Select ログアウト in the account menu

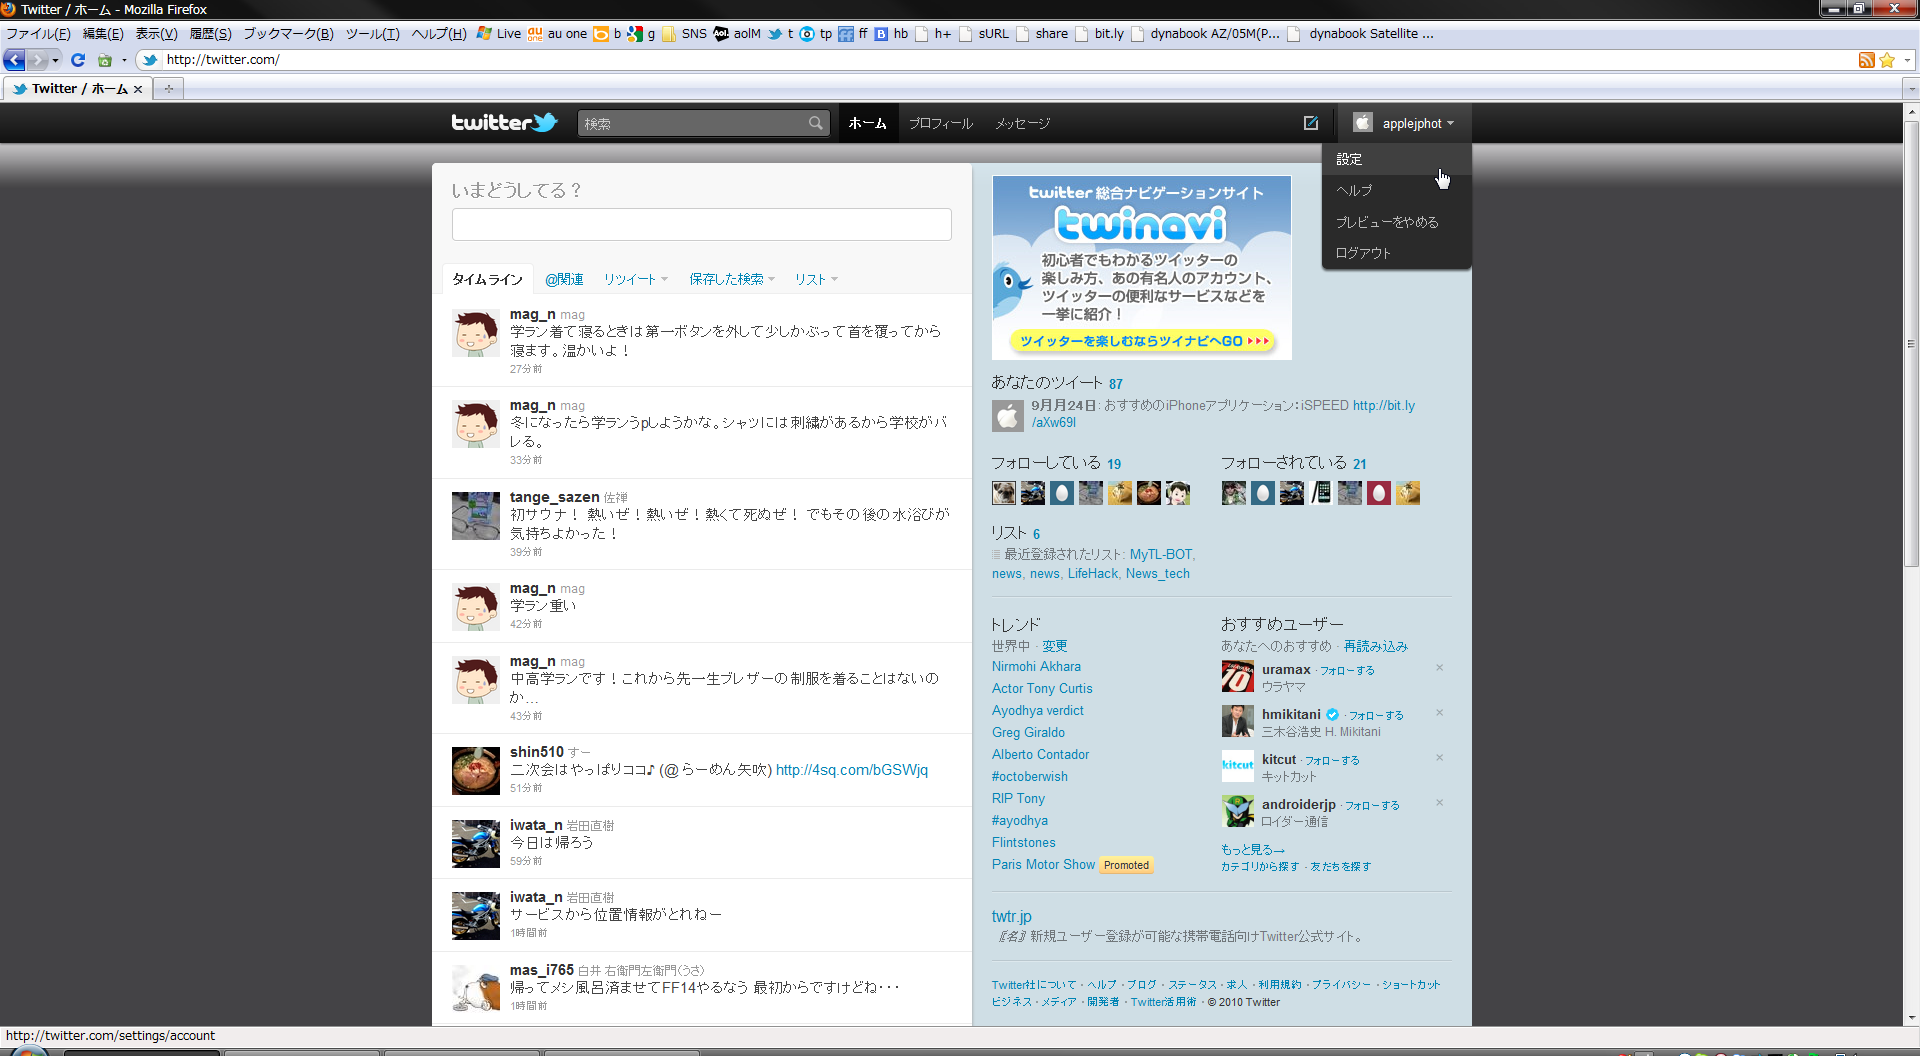point(1396,253)
